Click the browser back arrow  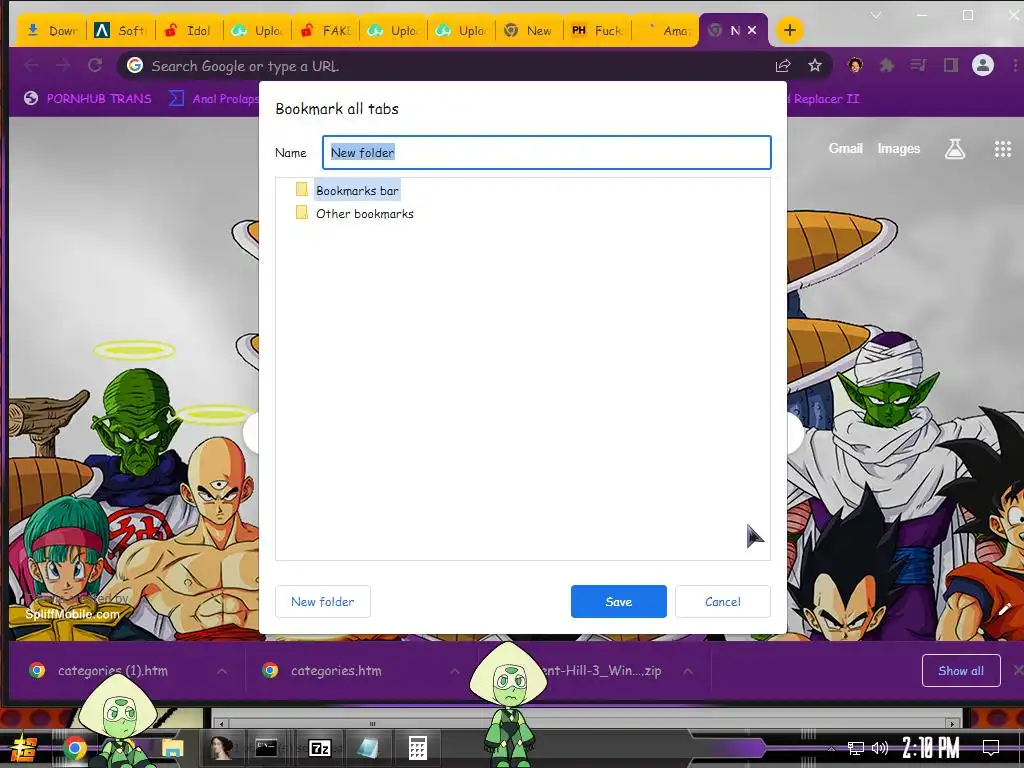click(31, 65)
